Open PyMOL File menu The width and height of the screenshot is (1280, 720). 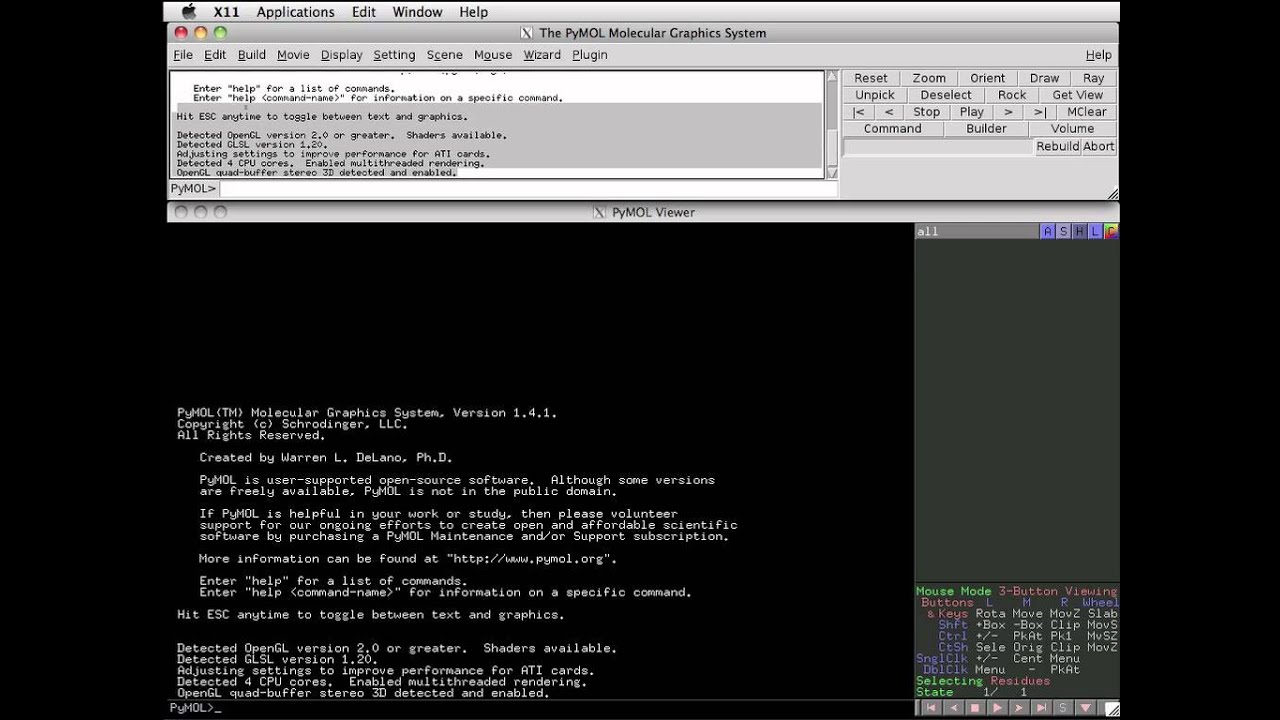tap(183, 55)
